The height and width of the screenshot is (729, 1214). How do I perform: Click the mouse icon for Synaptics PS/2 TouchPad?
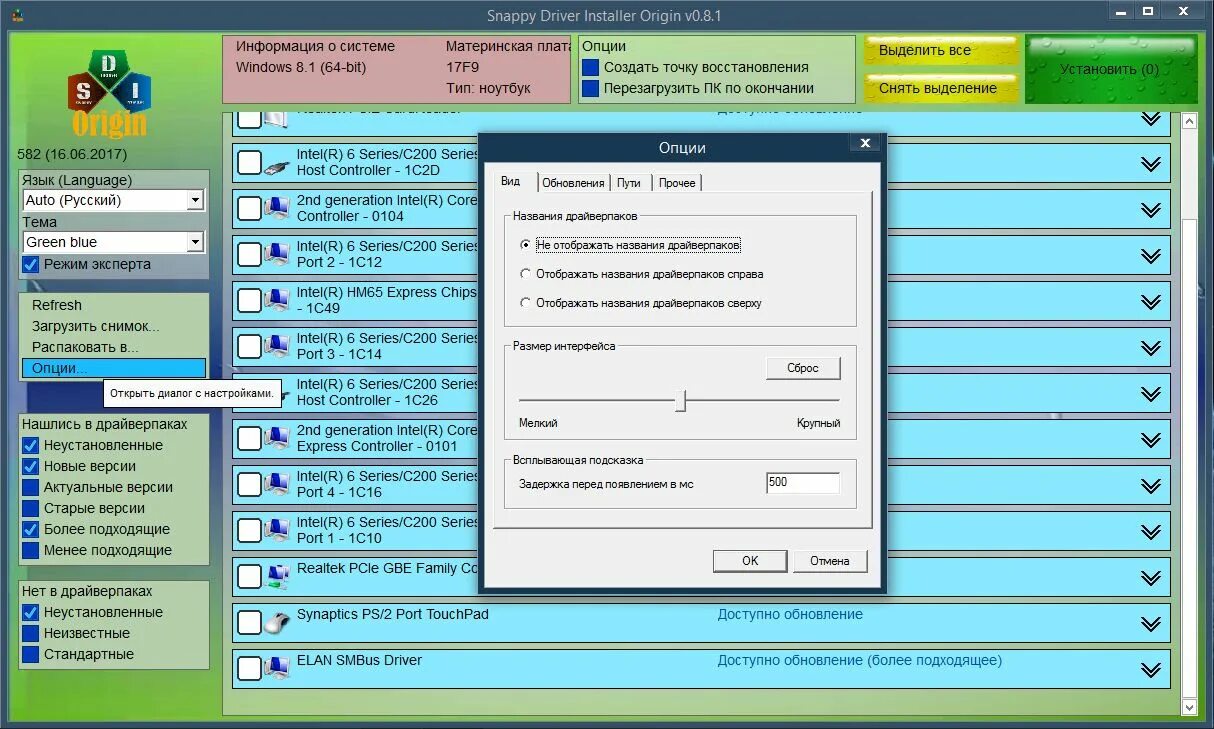pyautogui.click(x=277, y=623)
